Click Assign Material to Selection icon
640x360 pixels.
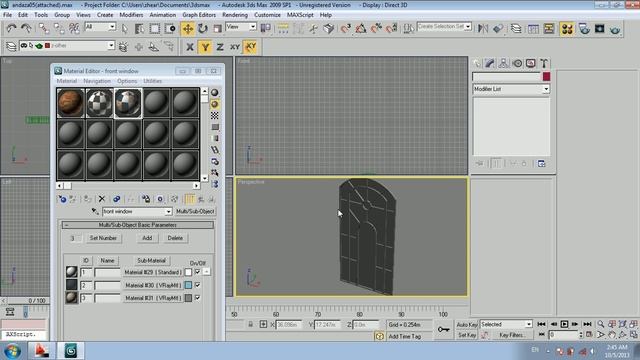coord(87,199)
